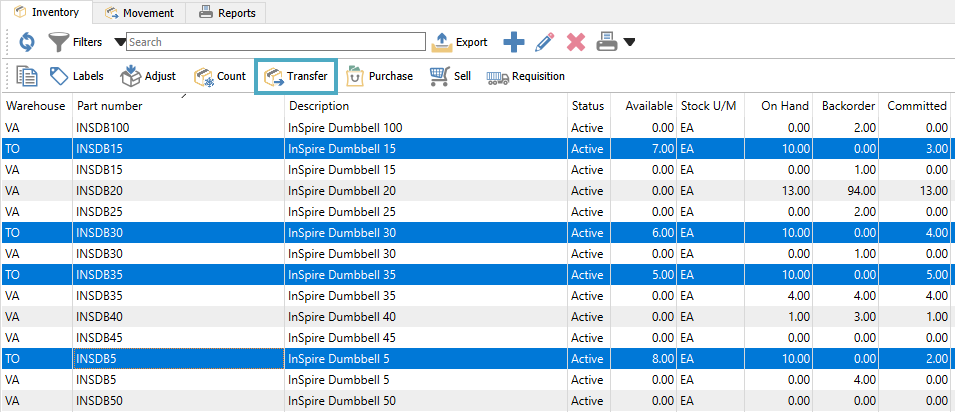Image resolution: width=955 pixels, height=412 pixels.
Task: Click the printer icon
Action: (607, 42)
